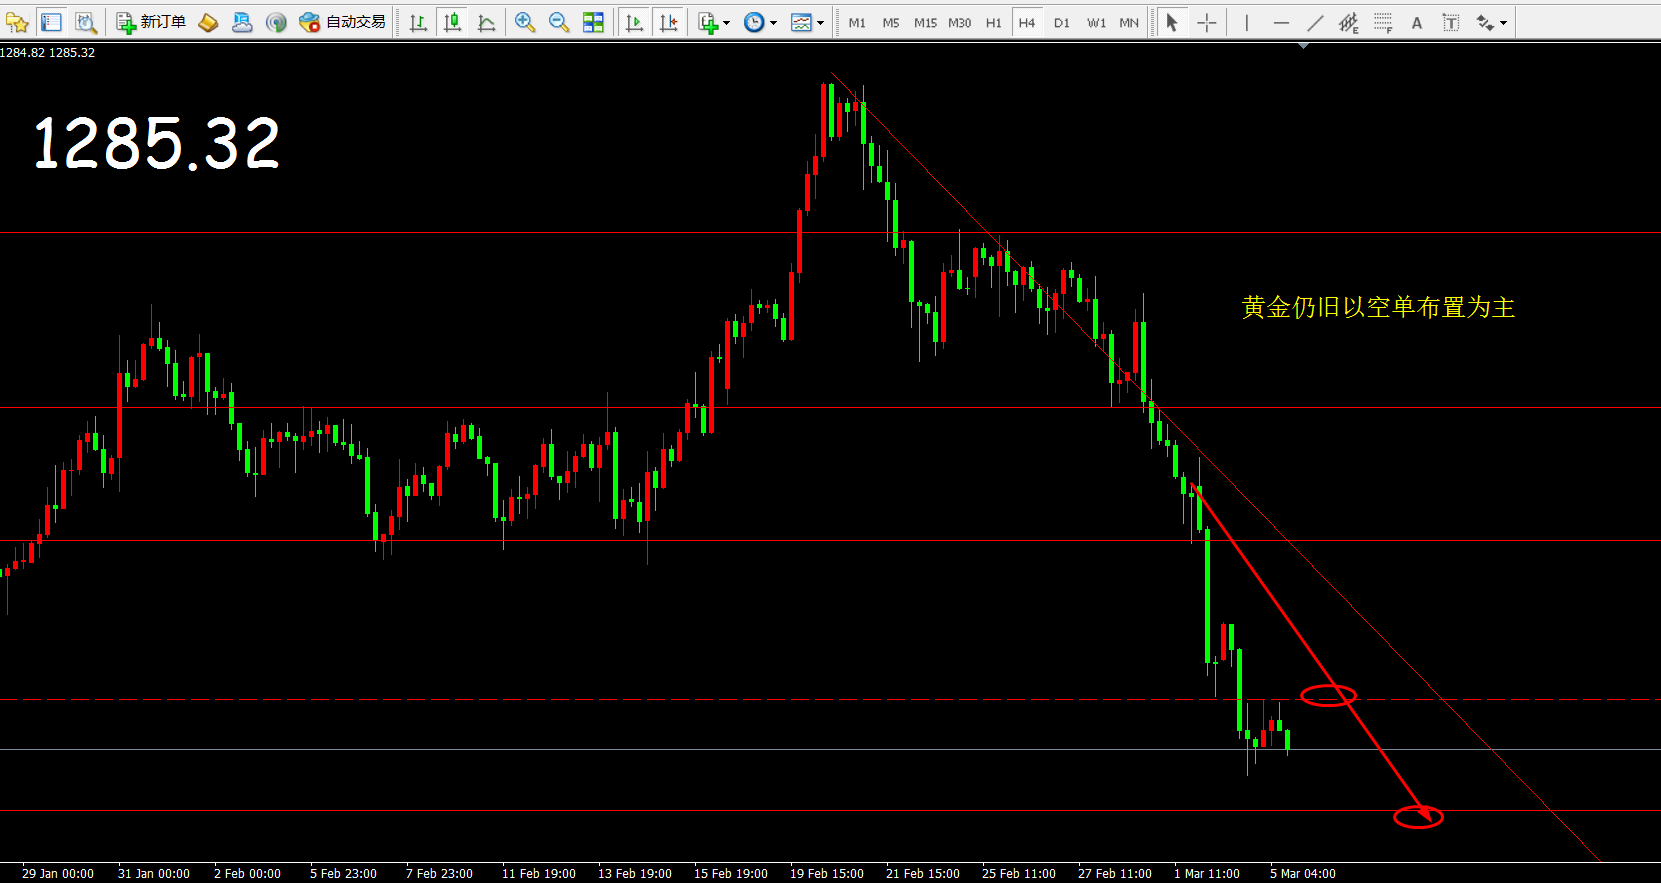Zoom in on the chart
1661x883 pixels.
pyautogui.click(x=525, y=22)
